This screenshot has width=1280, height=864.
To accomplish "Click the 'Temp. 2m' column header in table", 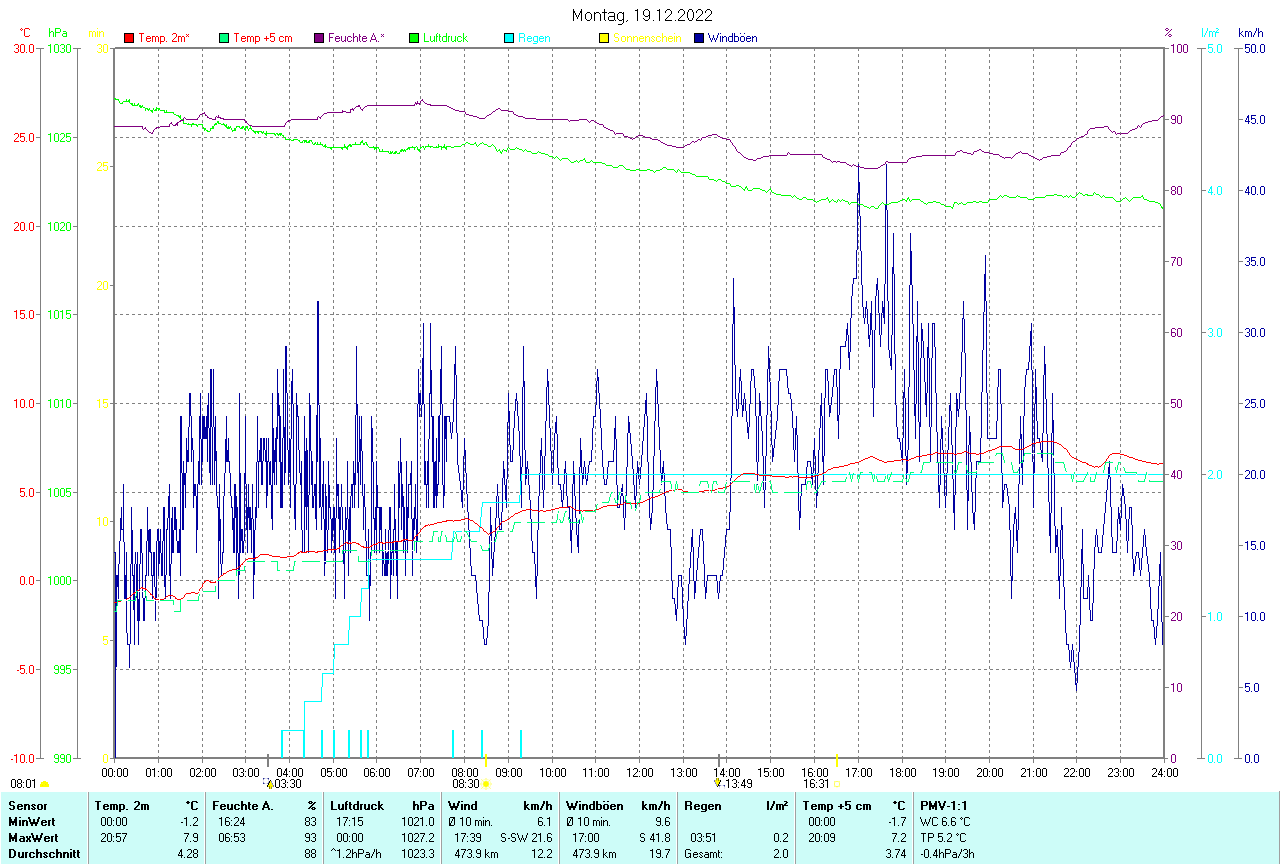I will (122, 805).
